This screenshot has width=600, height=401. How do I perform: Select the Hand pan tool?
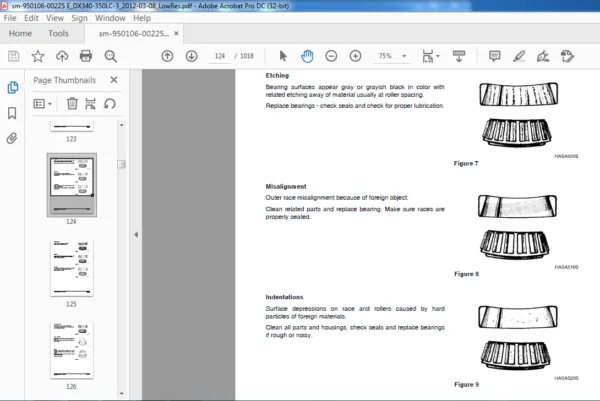[307, 56]
